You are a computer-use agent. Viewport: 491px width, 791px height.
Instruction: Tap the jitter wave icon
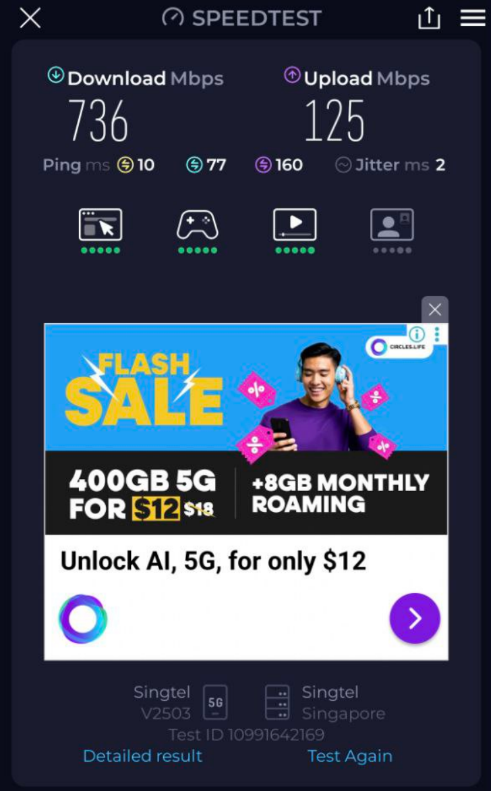click(x=343, y=165)
